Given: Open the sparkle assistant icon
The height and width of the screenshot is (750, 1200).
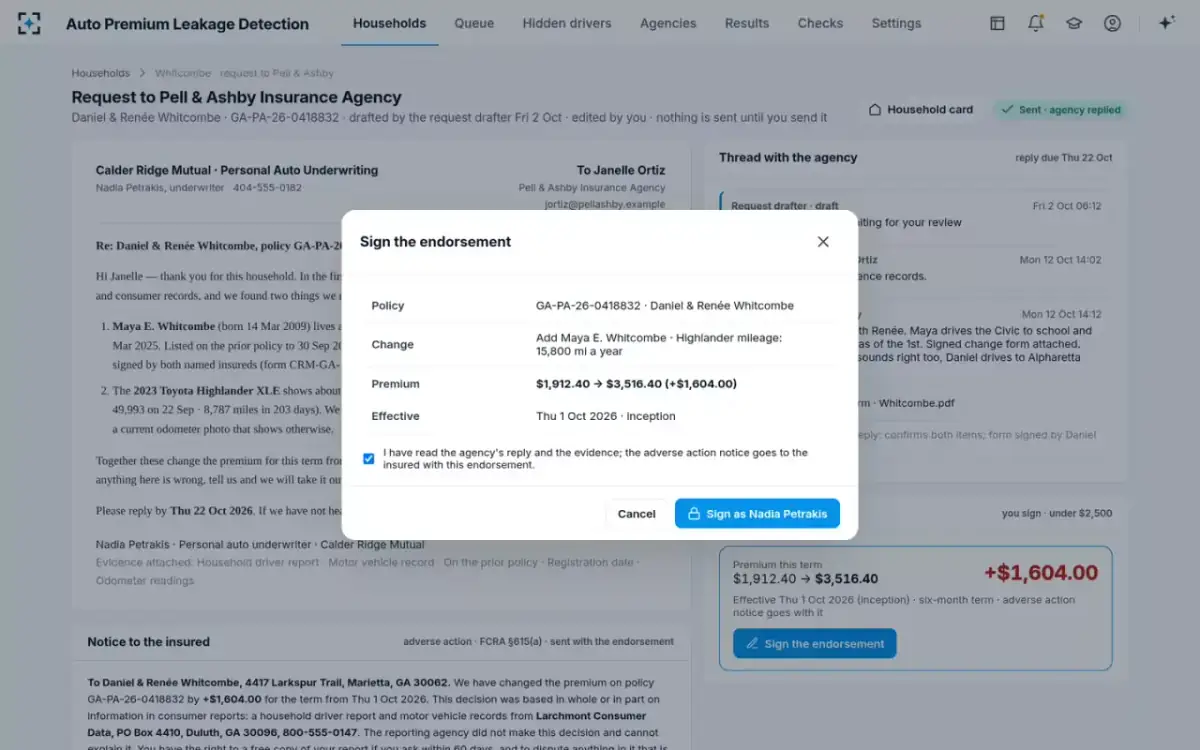Looking at the screenshot, I should point(1166,23).
